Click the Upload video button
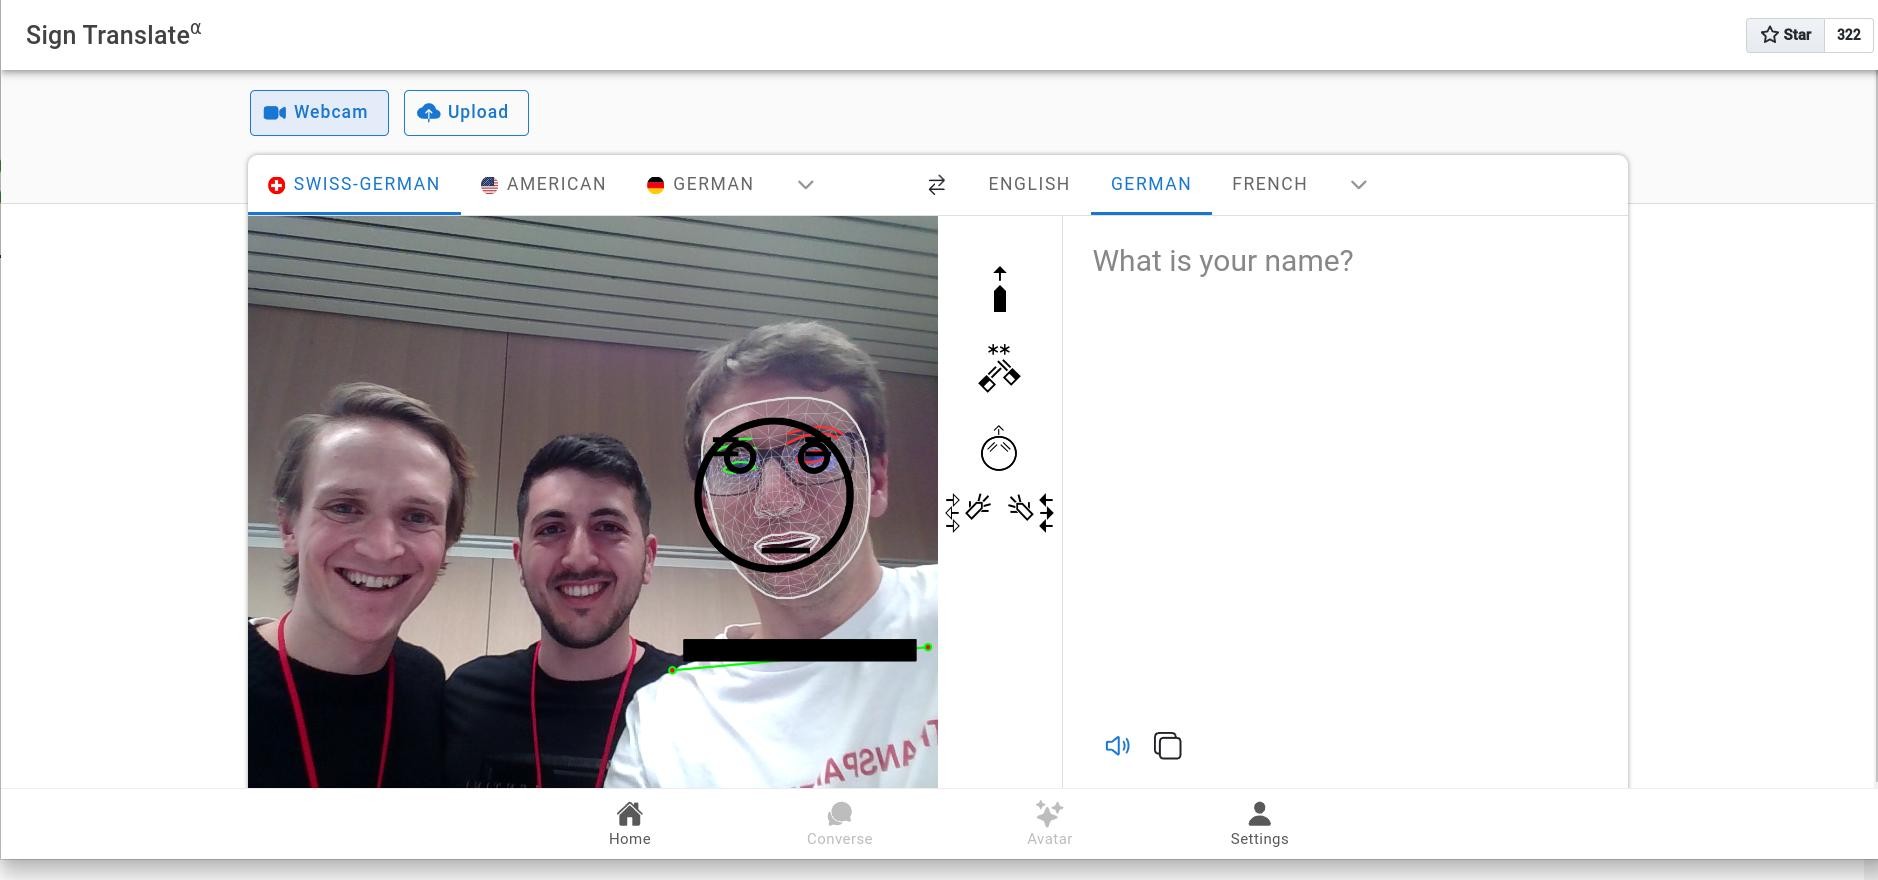Screen dimensions: 1878x880 pyautogui.click(x=466, y=113)
